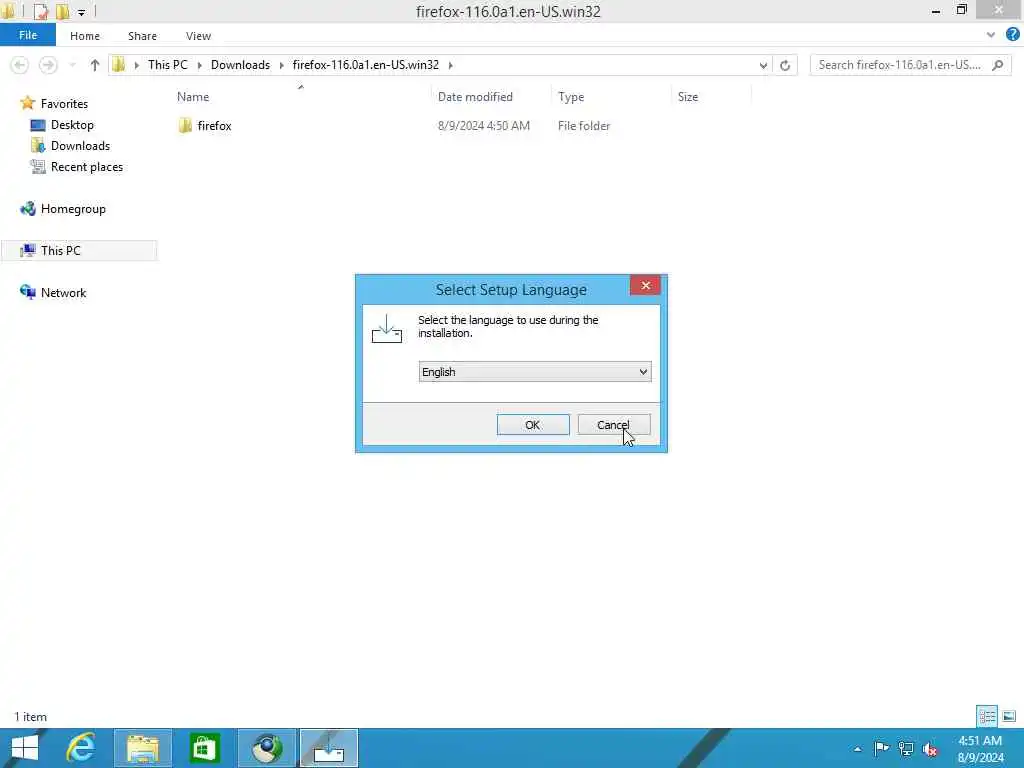Viewport: 1024px width, 768px height.
Task: Open the network tray icon
Action: [906, 748]
